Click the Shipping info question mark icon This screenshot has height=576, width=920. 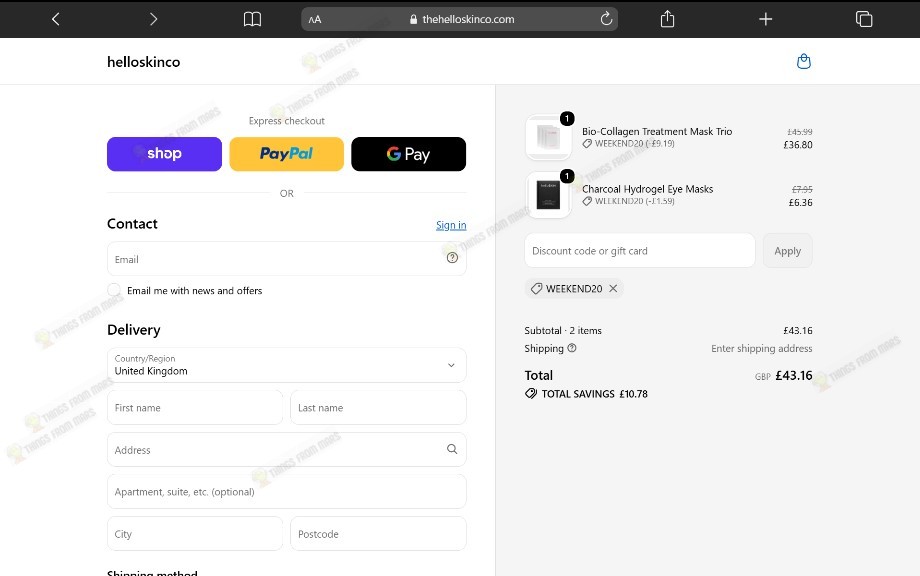coord(572,348)
